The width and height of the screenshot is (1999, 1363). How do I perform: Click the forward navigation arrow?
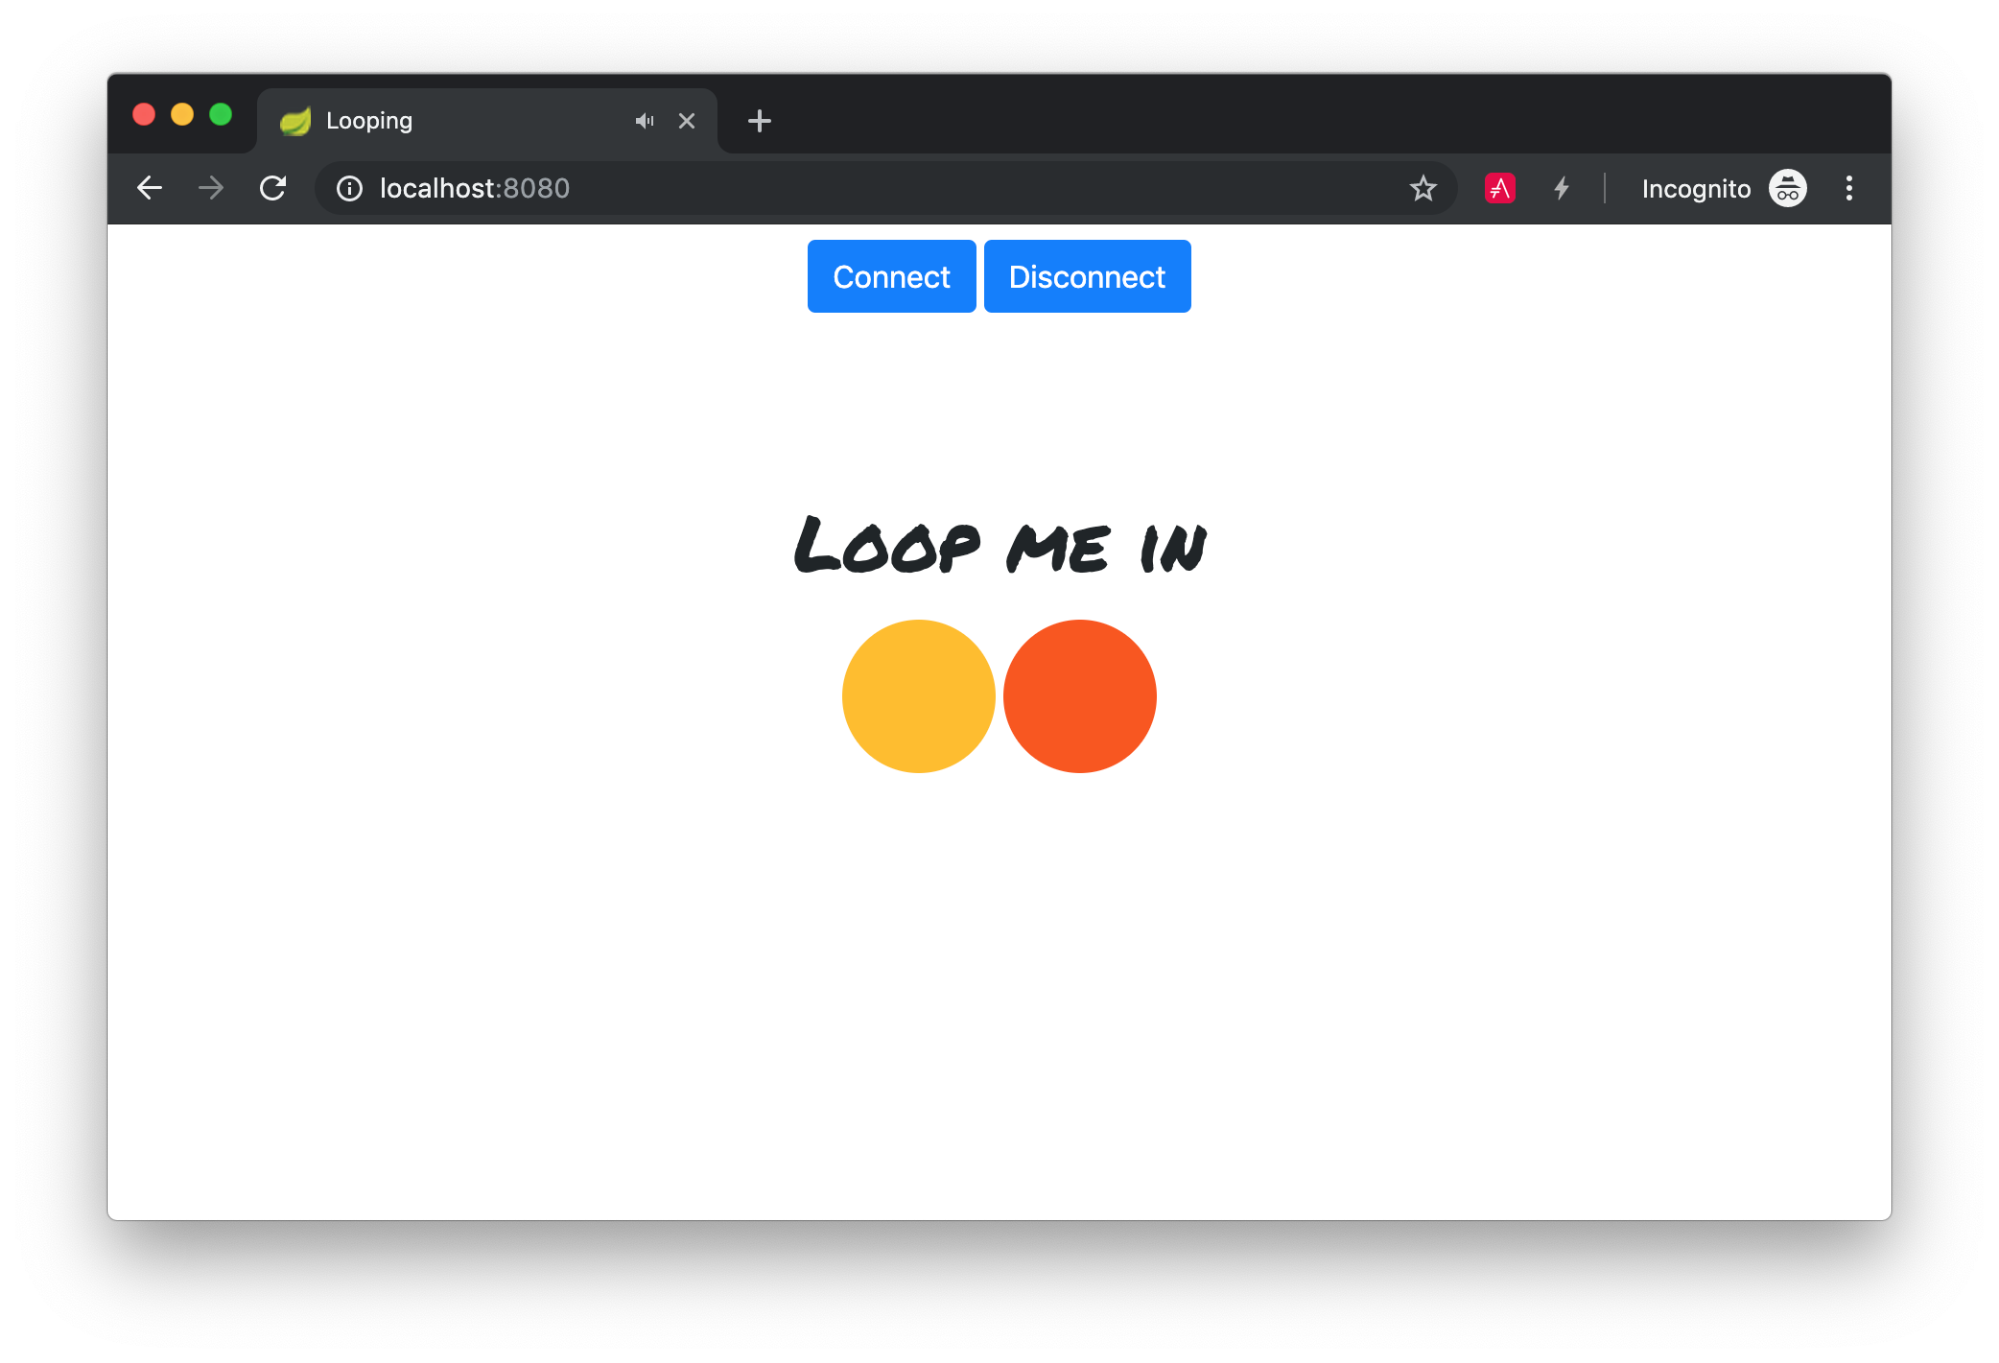click(211, 188)
